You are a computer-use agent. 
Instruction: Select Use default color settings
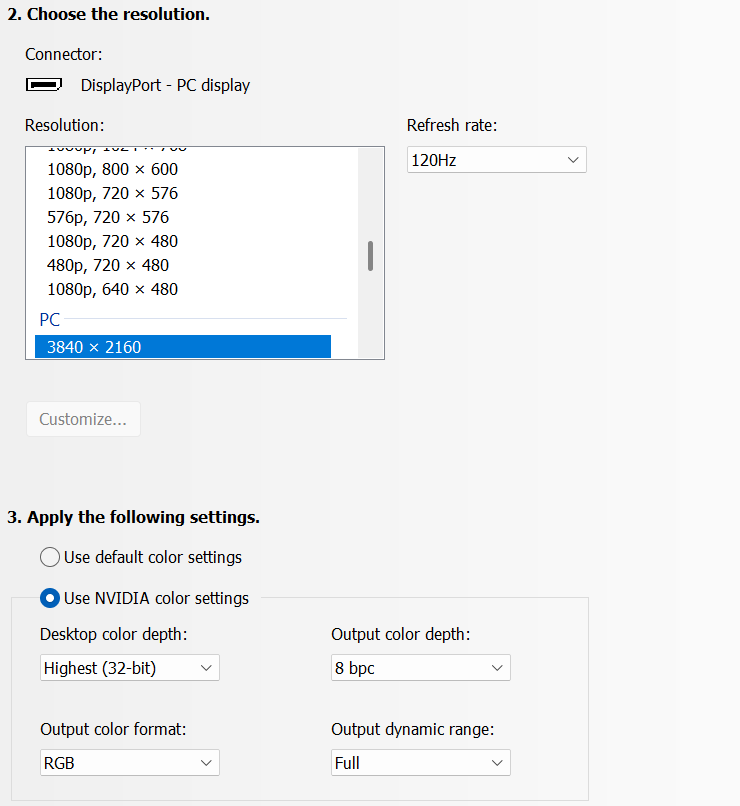click(141, 557)
